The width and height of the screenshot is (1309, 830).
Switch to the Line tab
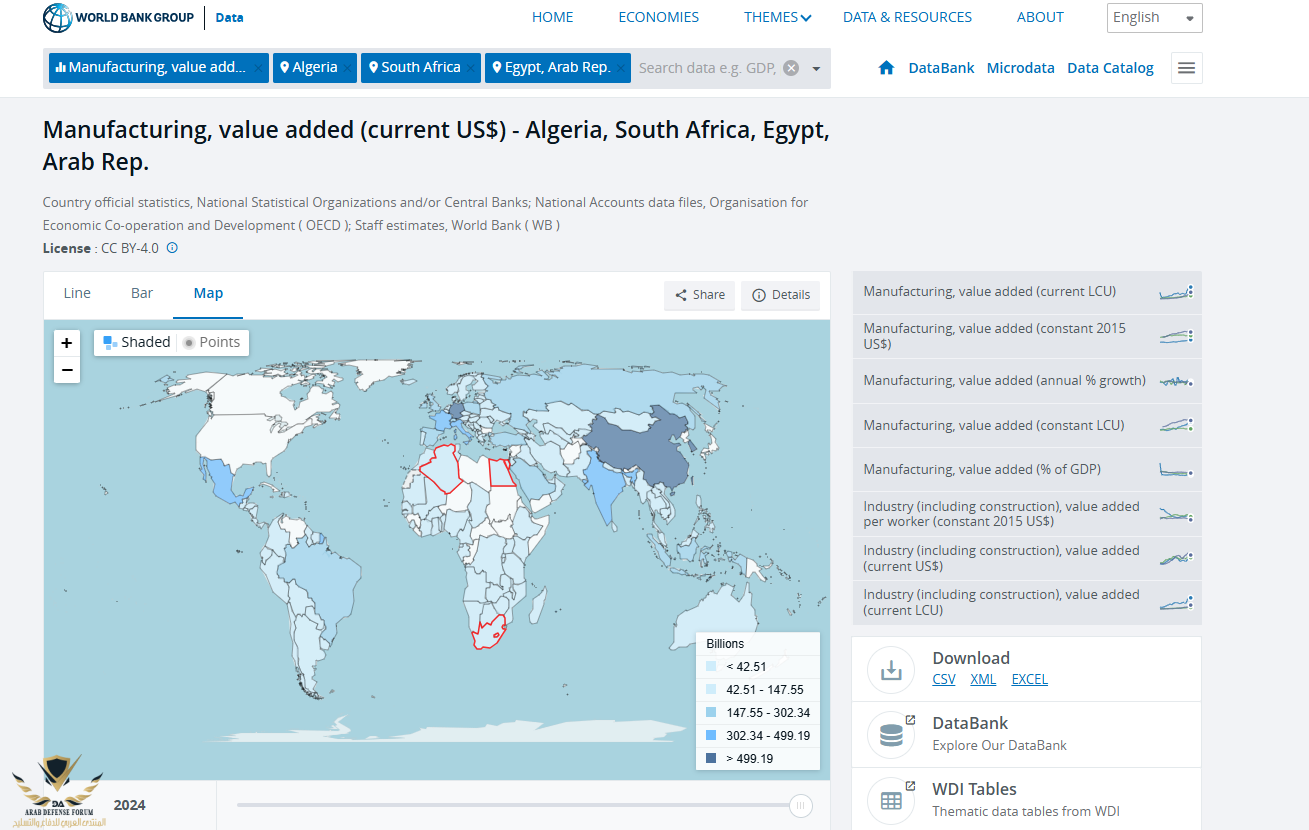point(77,293)
